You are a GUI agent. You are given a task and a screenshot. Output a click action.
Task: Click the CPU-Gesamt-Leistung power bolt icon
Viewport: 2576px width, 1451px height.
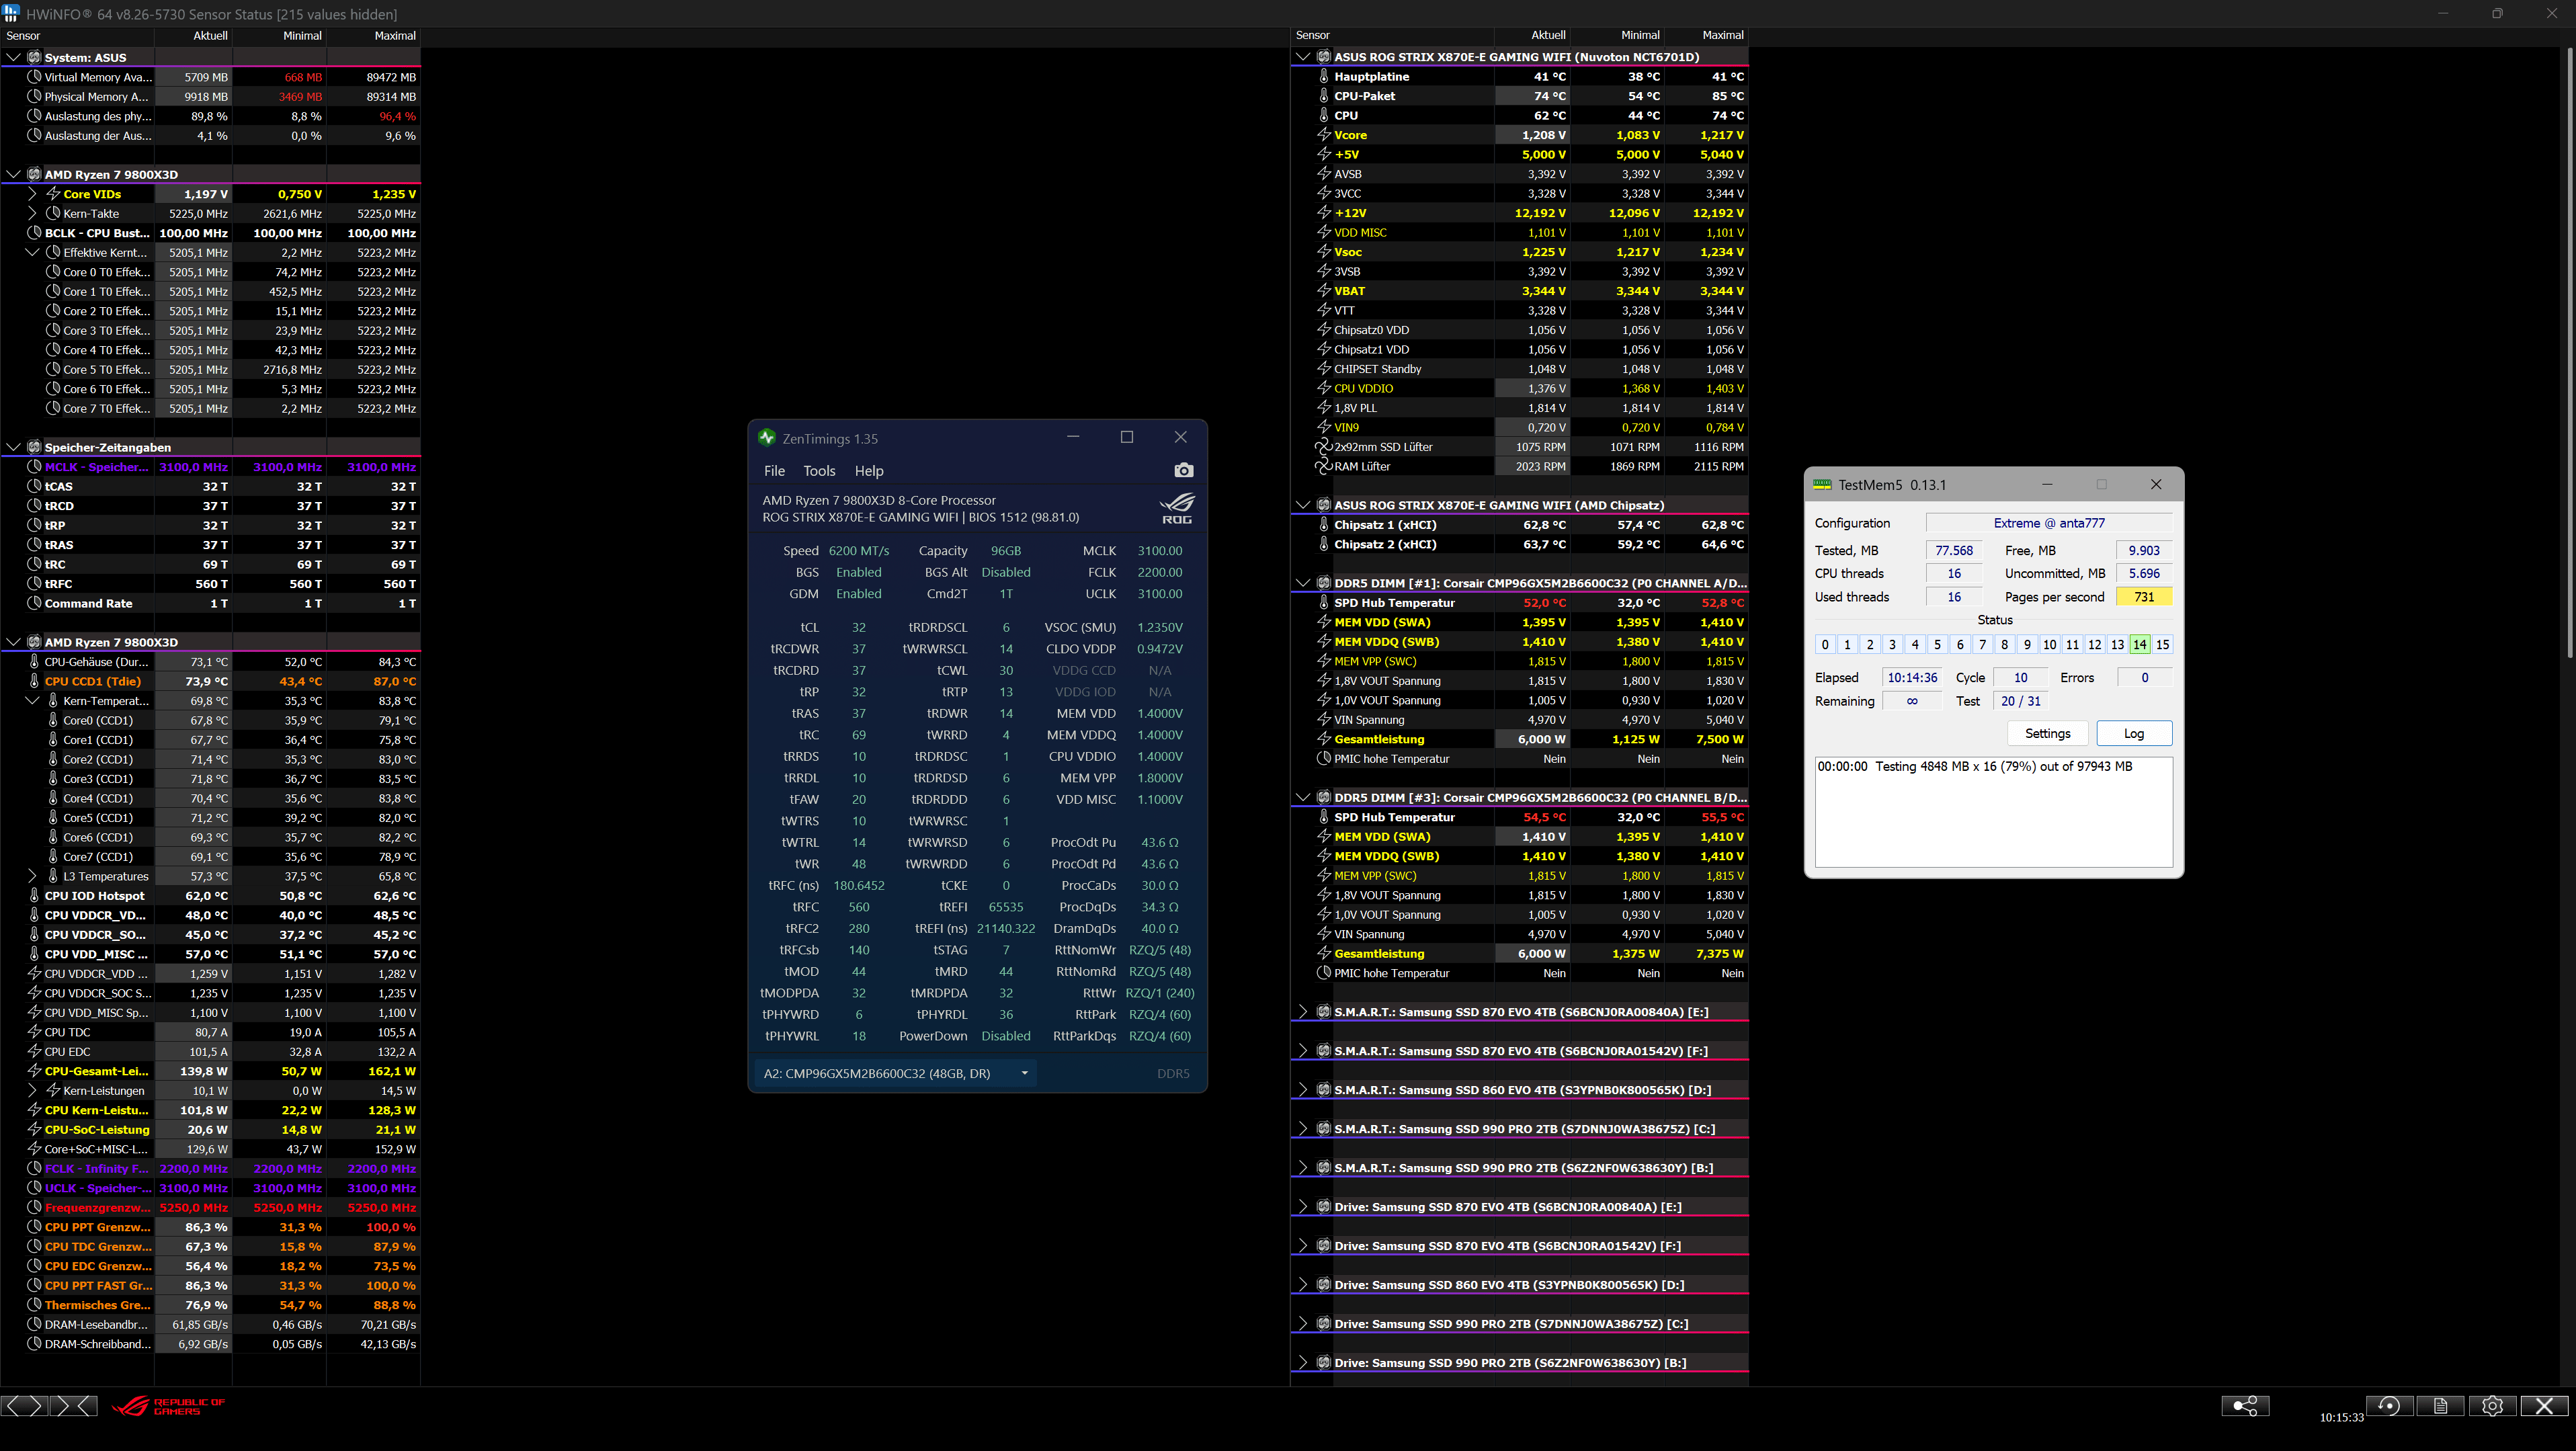35,1071
